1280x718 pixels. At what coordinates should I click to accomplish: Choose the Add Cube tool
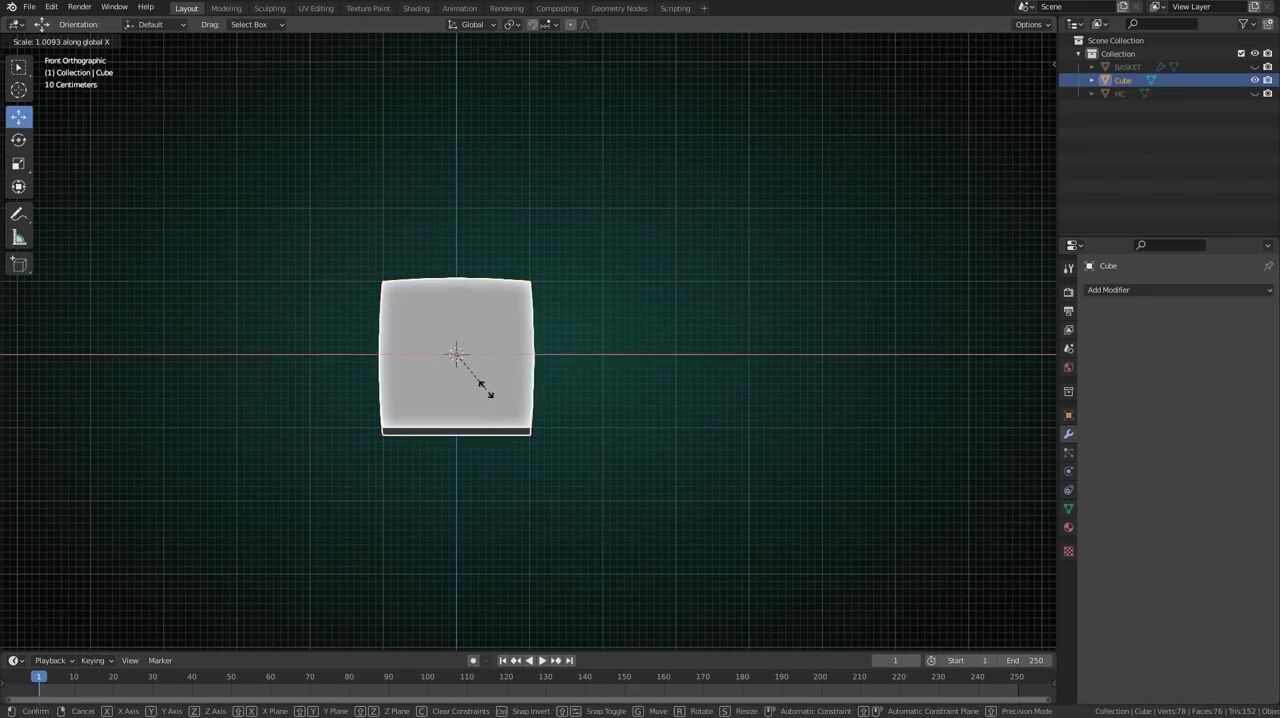(18, 264)
